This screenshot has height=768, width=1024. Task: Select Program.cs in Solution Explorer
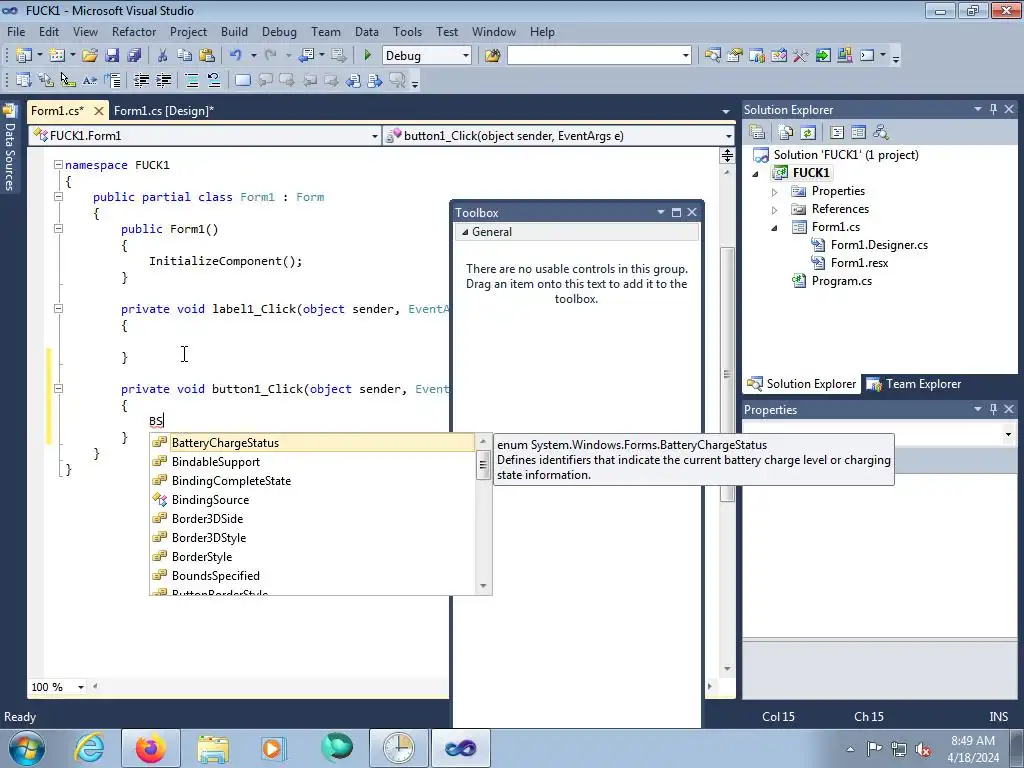841,281
